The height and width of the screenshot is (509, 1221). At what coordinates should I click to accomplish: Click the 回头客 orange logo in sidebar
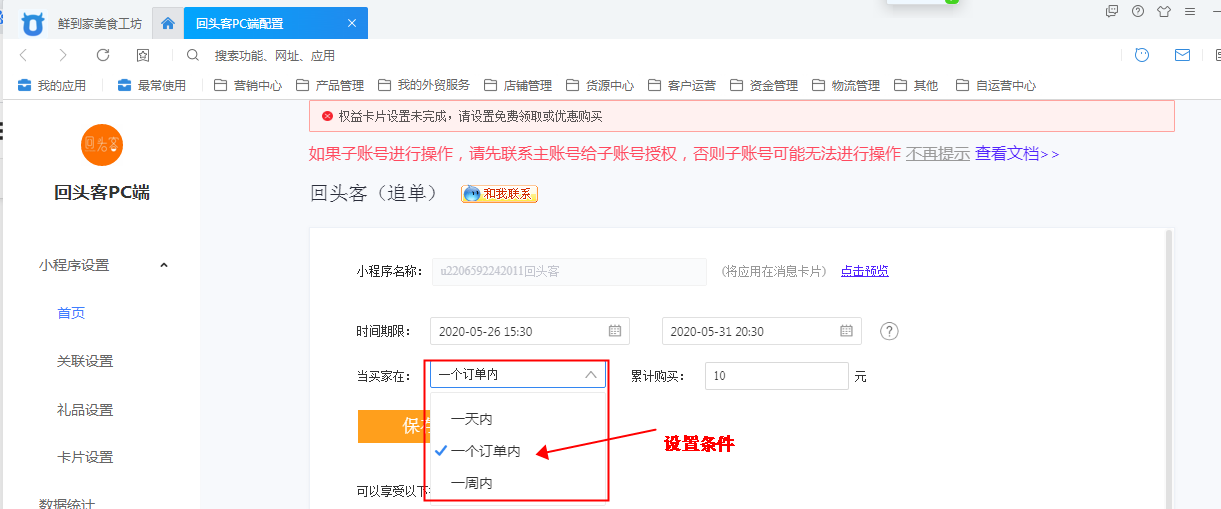pos(101,144)
